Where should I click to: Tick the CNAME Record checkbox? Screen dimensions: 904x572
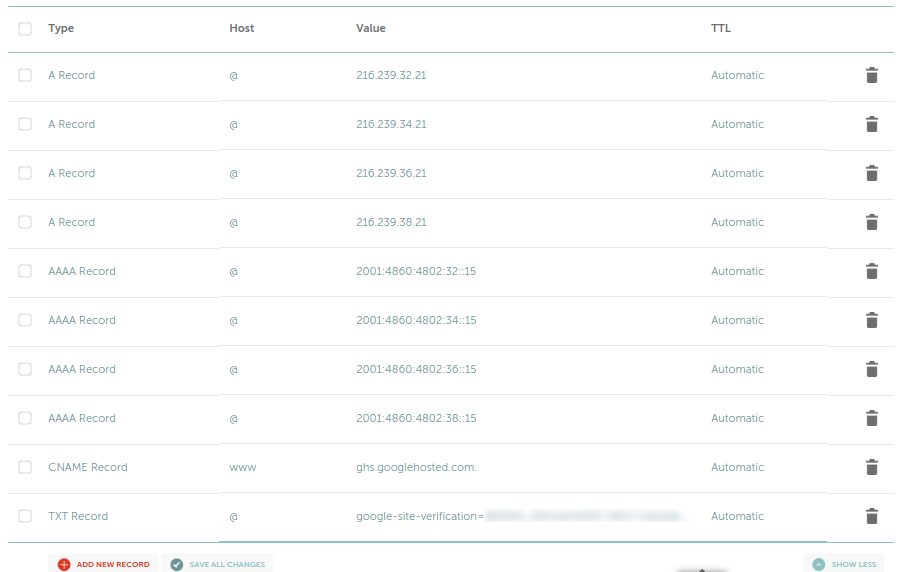point(25,467)
